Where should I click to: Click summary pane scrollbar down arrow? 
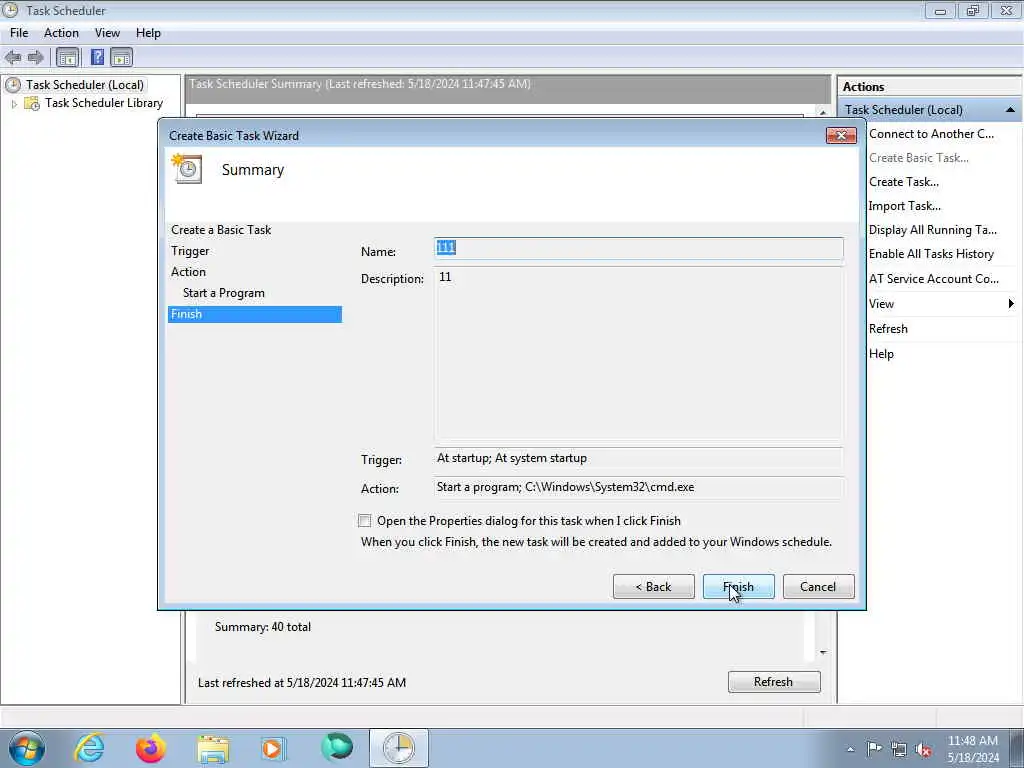[823, 652]
